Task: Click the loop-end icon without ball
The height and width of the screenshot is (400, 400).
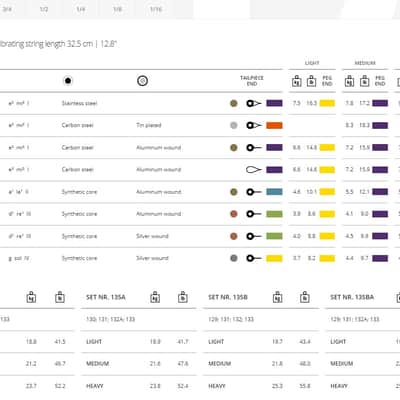Action: click(254, 170)
